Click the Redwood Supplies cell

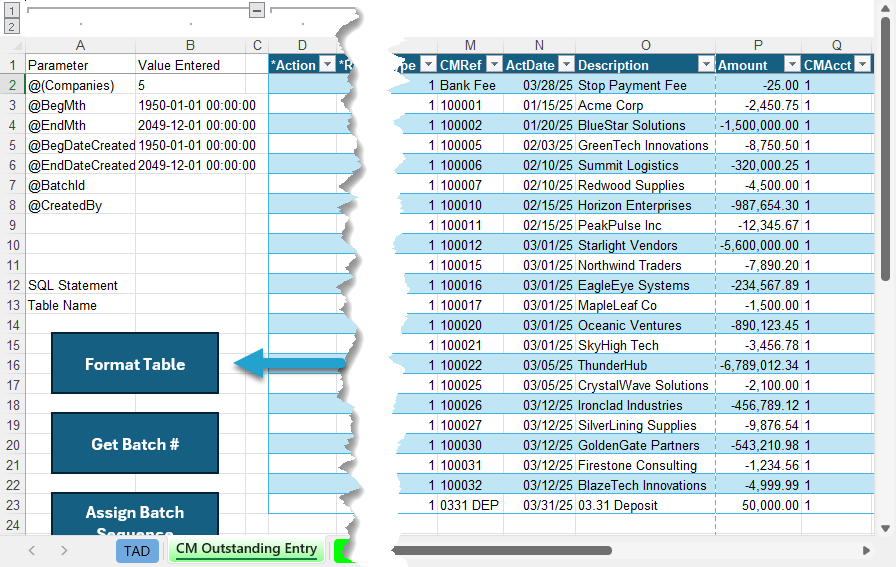tap(645, 185)
